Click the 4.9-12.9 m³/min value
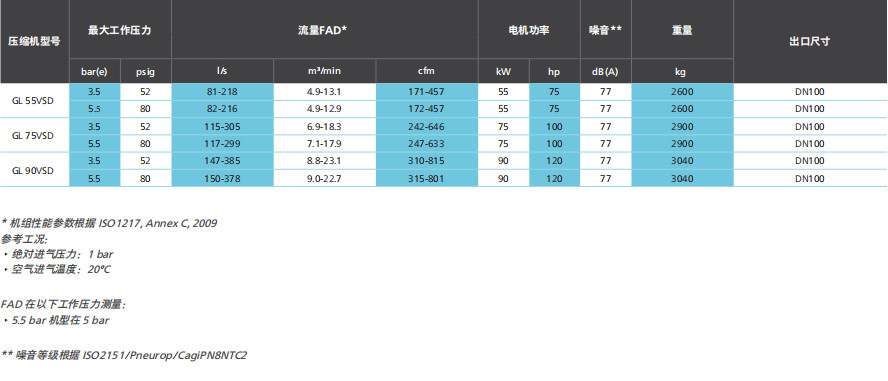Screen dimensions: 888x381 325,109
